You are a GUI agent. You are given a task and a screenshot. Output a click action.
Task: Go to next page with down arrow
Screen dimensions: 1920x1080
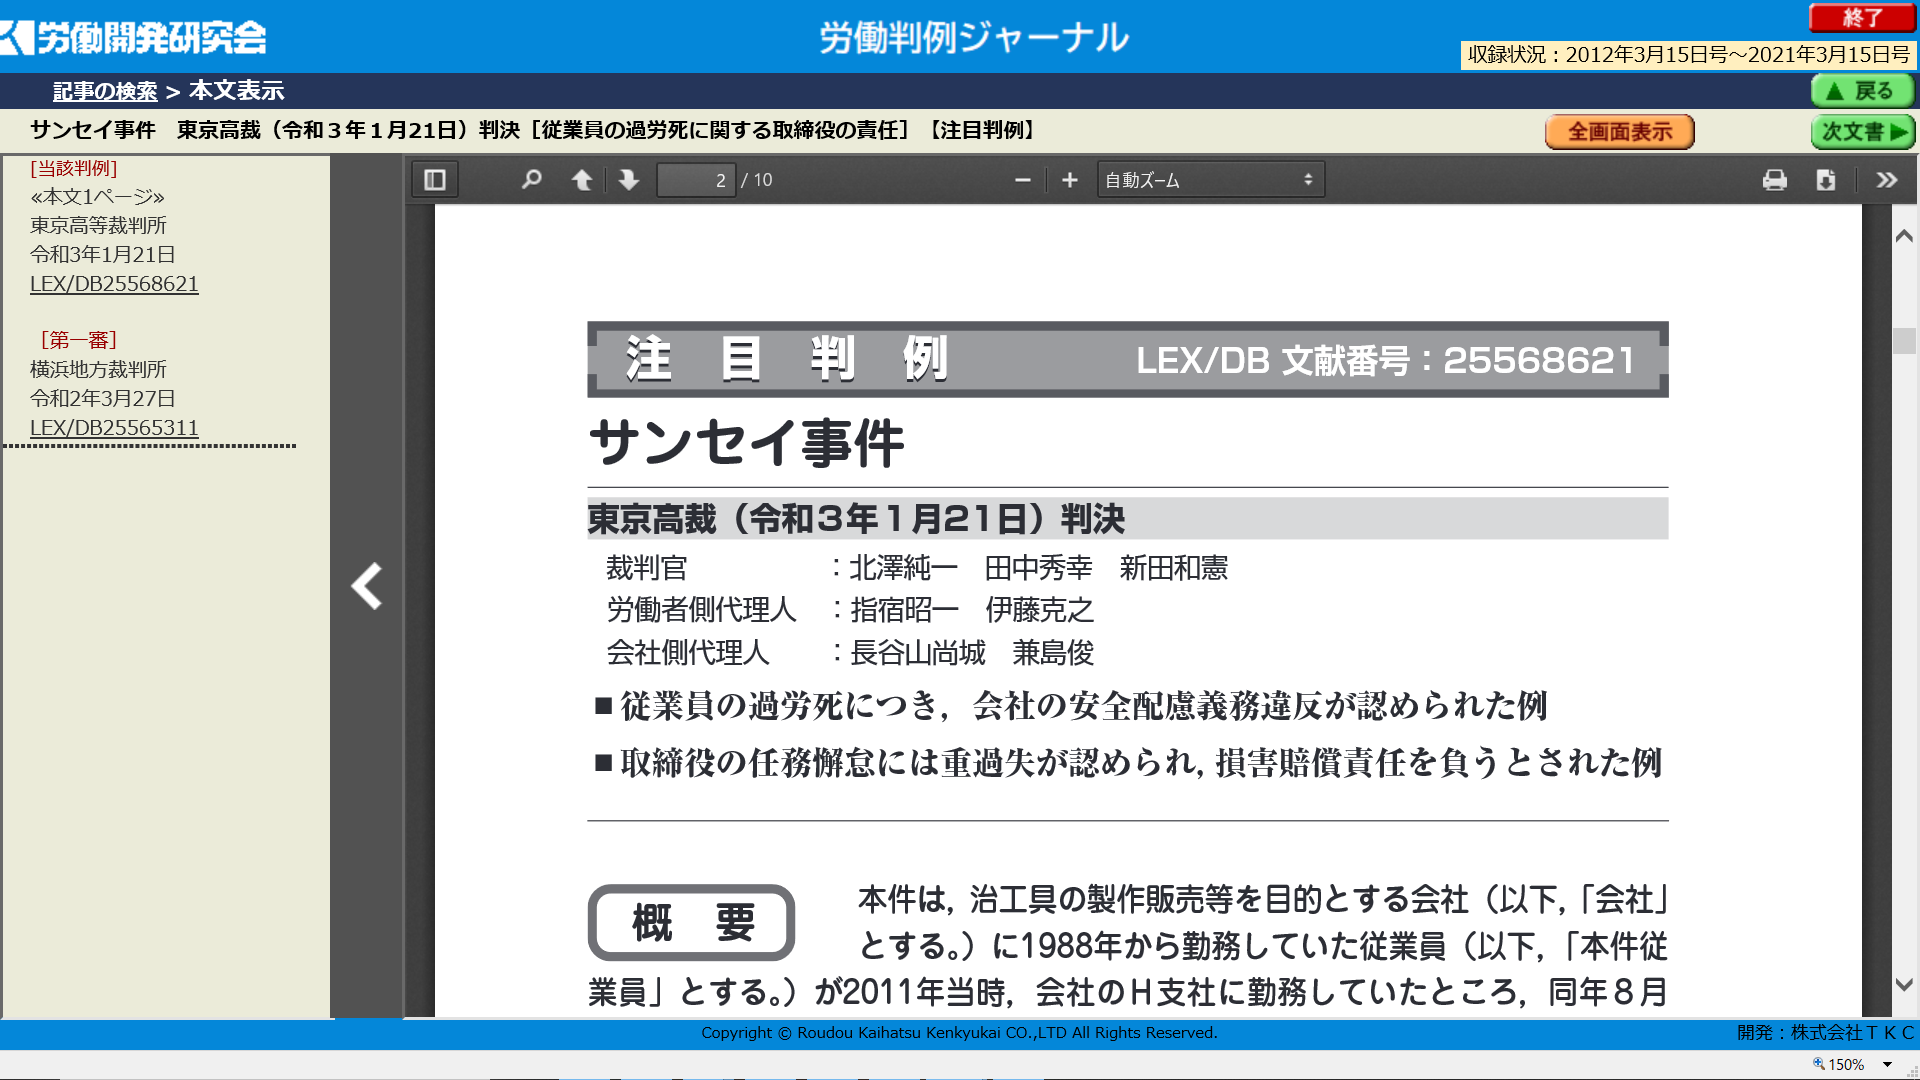629,180
